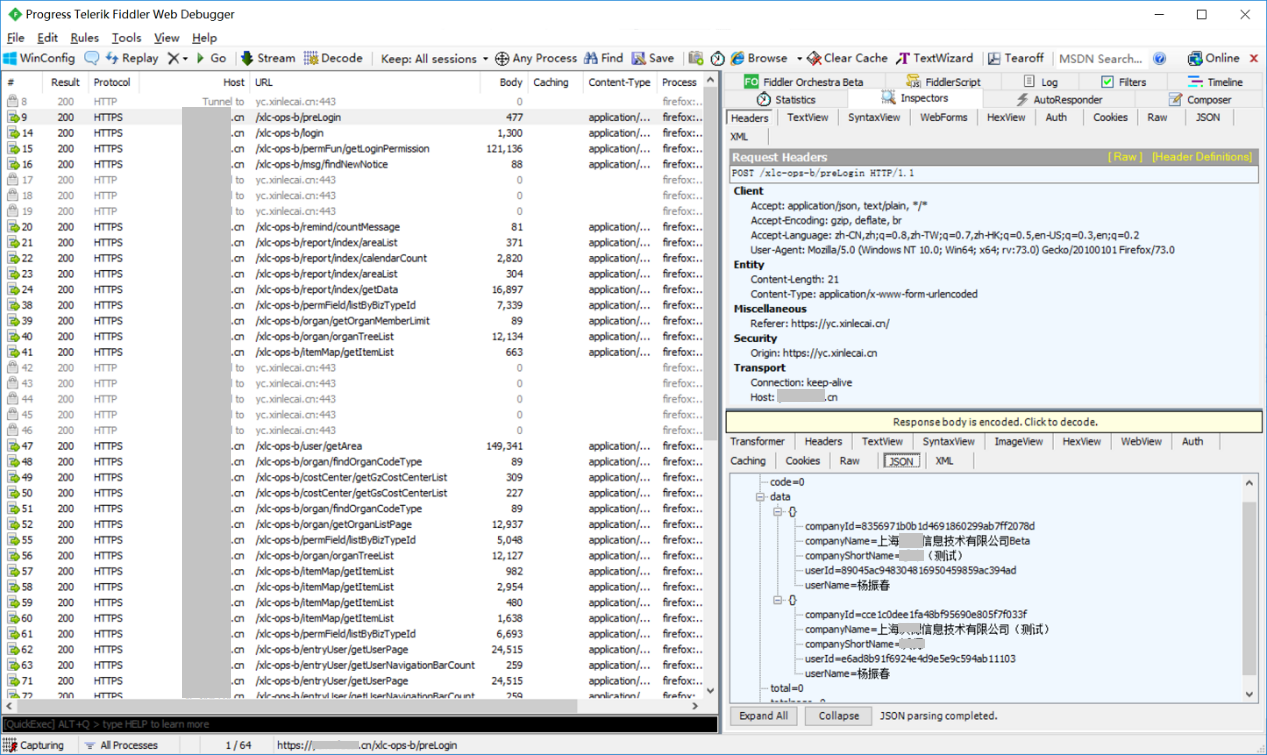The height and width of the screenshot is (755, 1267).
Task: Sort sessions by Body column header
Action: pos(504,83)
